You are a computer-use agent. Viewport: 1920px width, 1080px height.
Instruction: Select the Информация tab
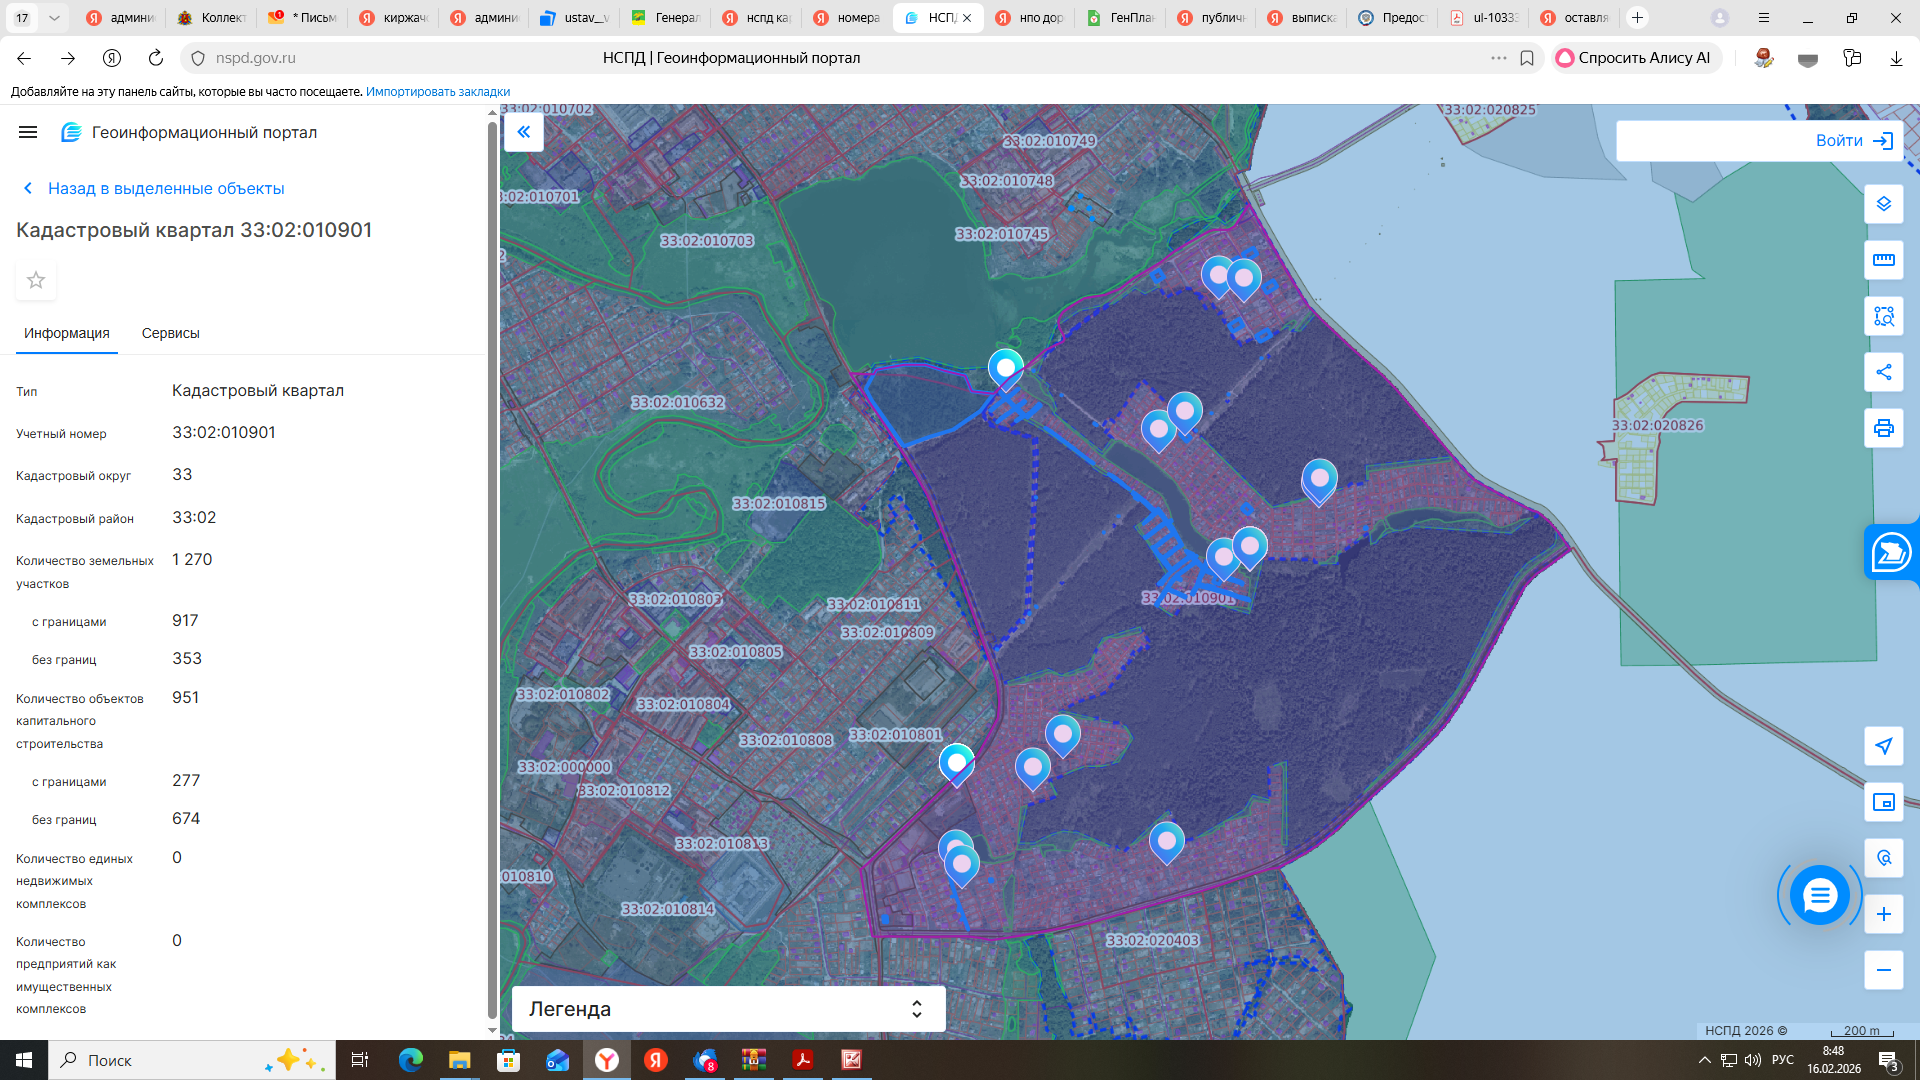tap(67, 333)
